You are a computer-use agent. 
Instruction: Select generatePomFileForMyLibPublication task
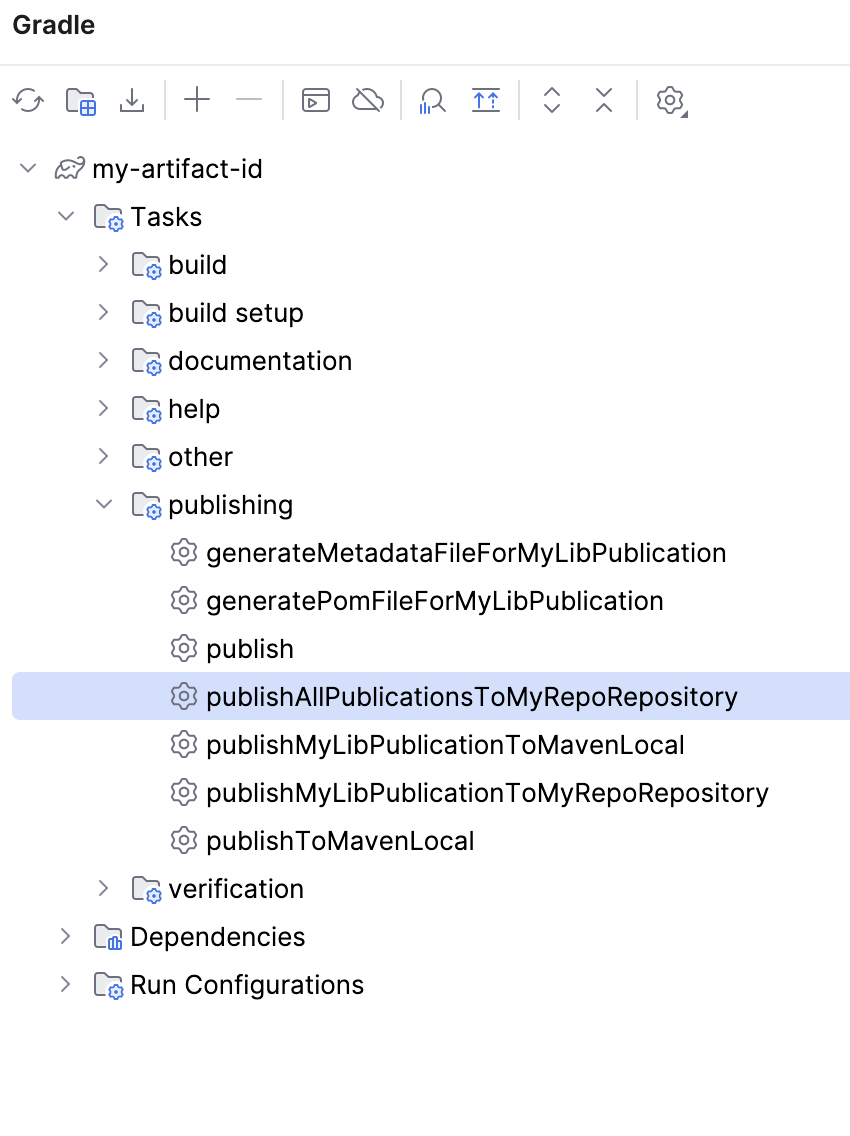coord(435,601)
